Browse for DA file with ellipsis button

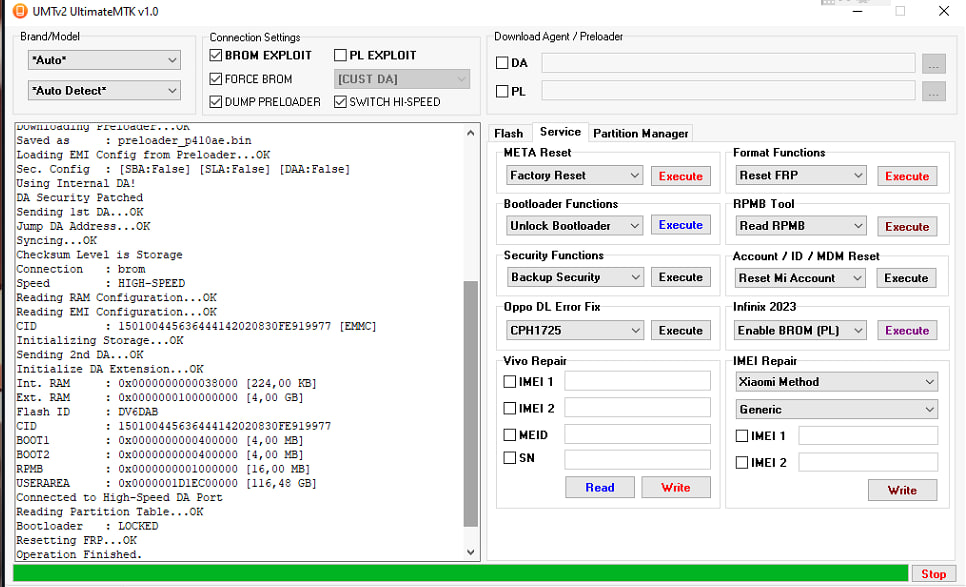933,63
